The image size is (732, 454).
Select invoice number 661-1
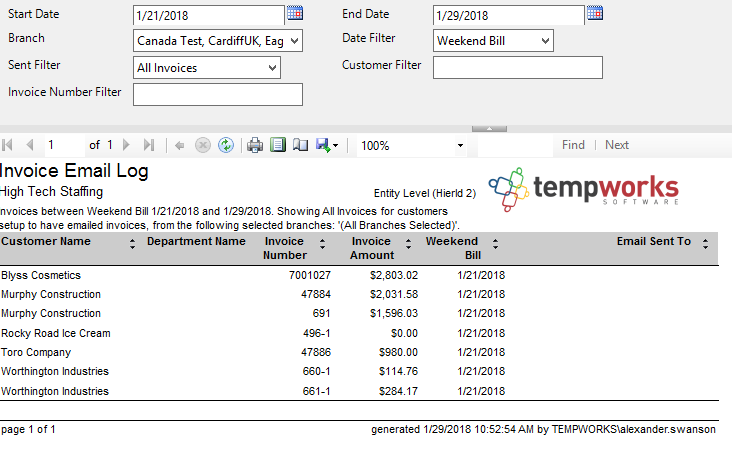click(x=316, y=391)
